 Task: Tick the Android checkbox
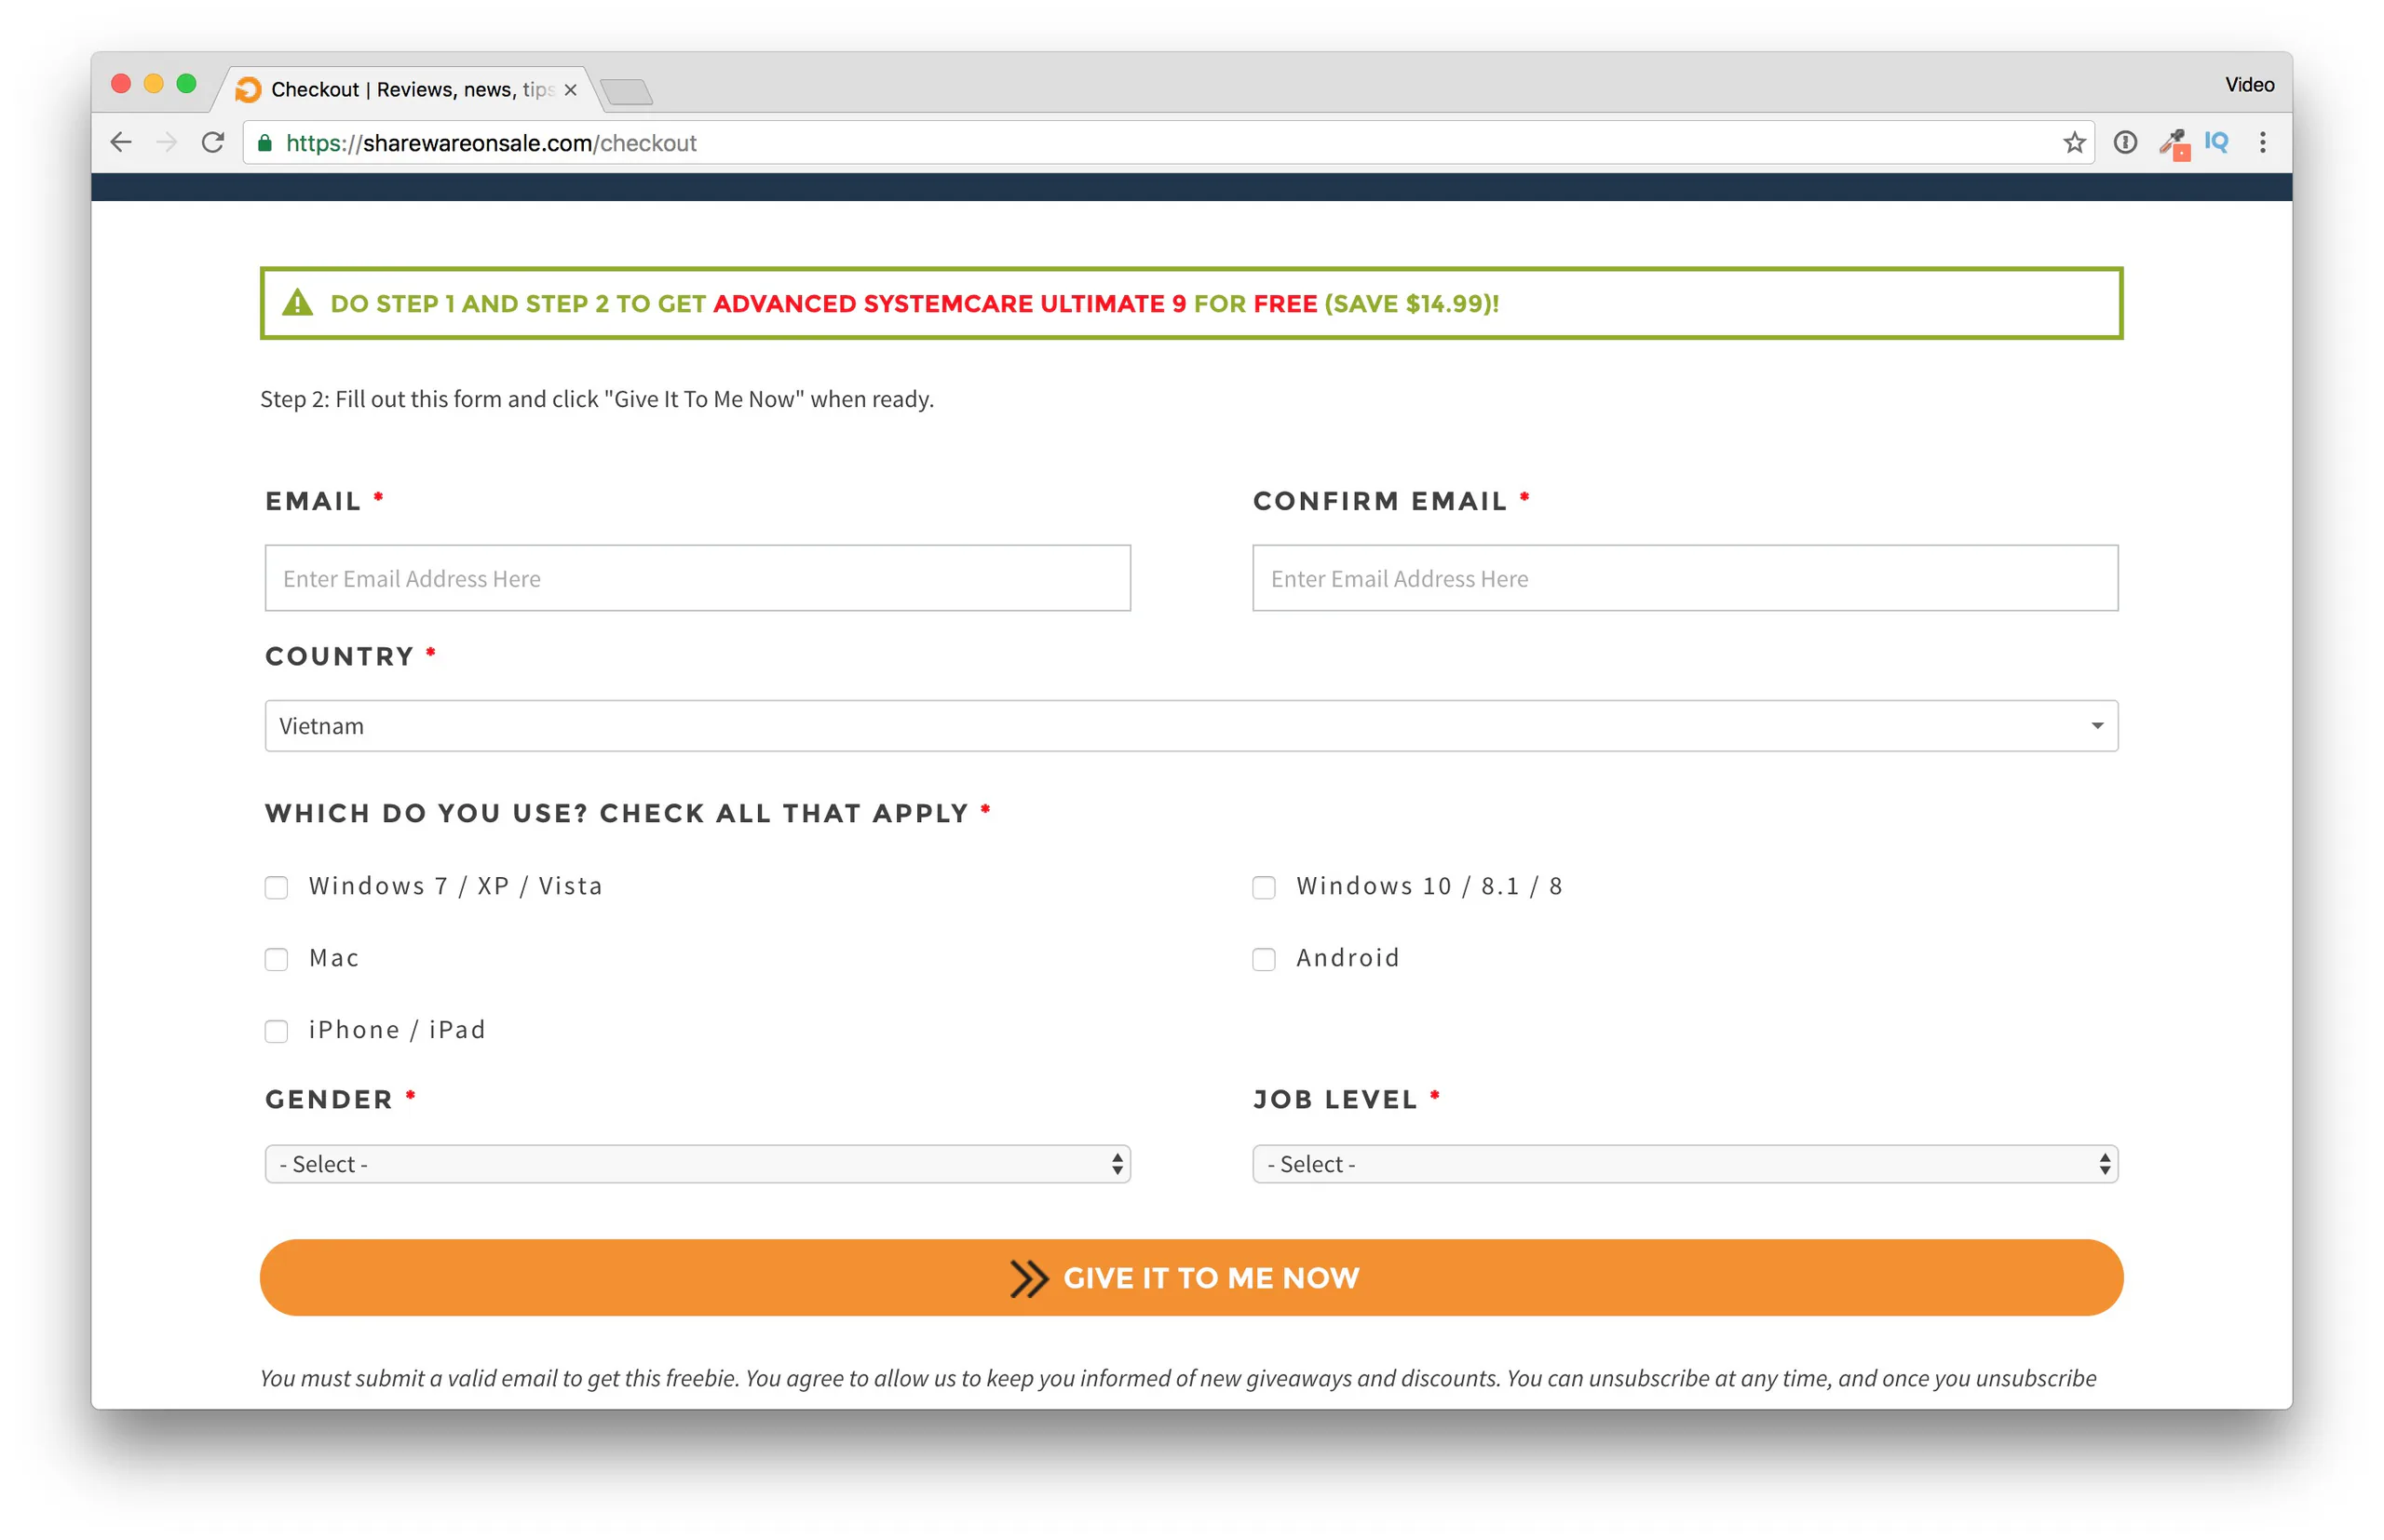click(x=1264, y=959)
